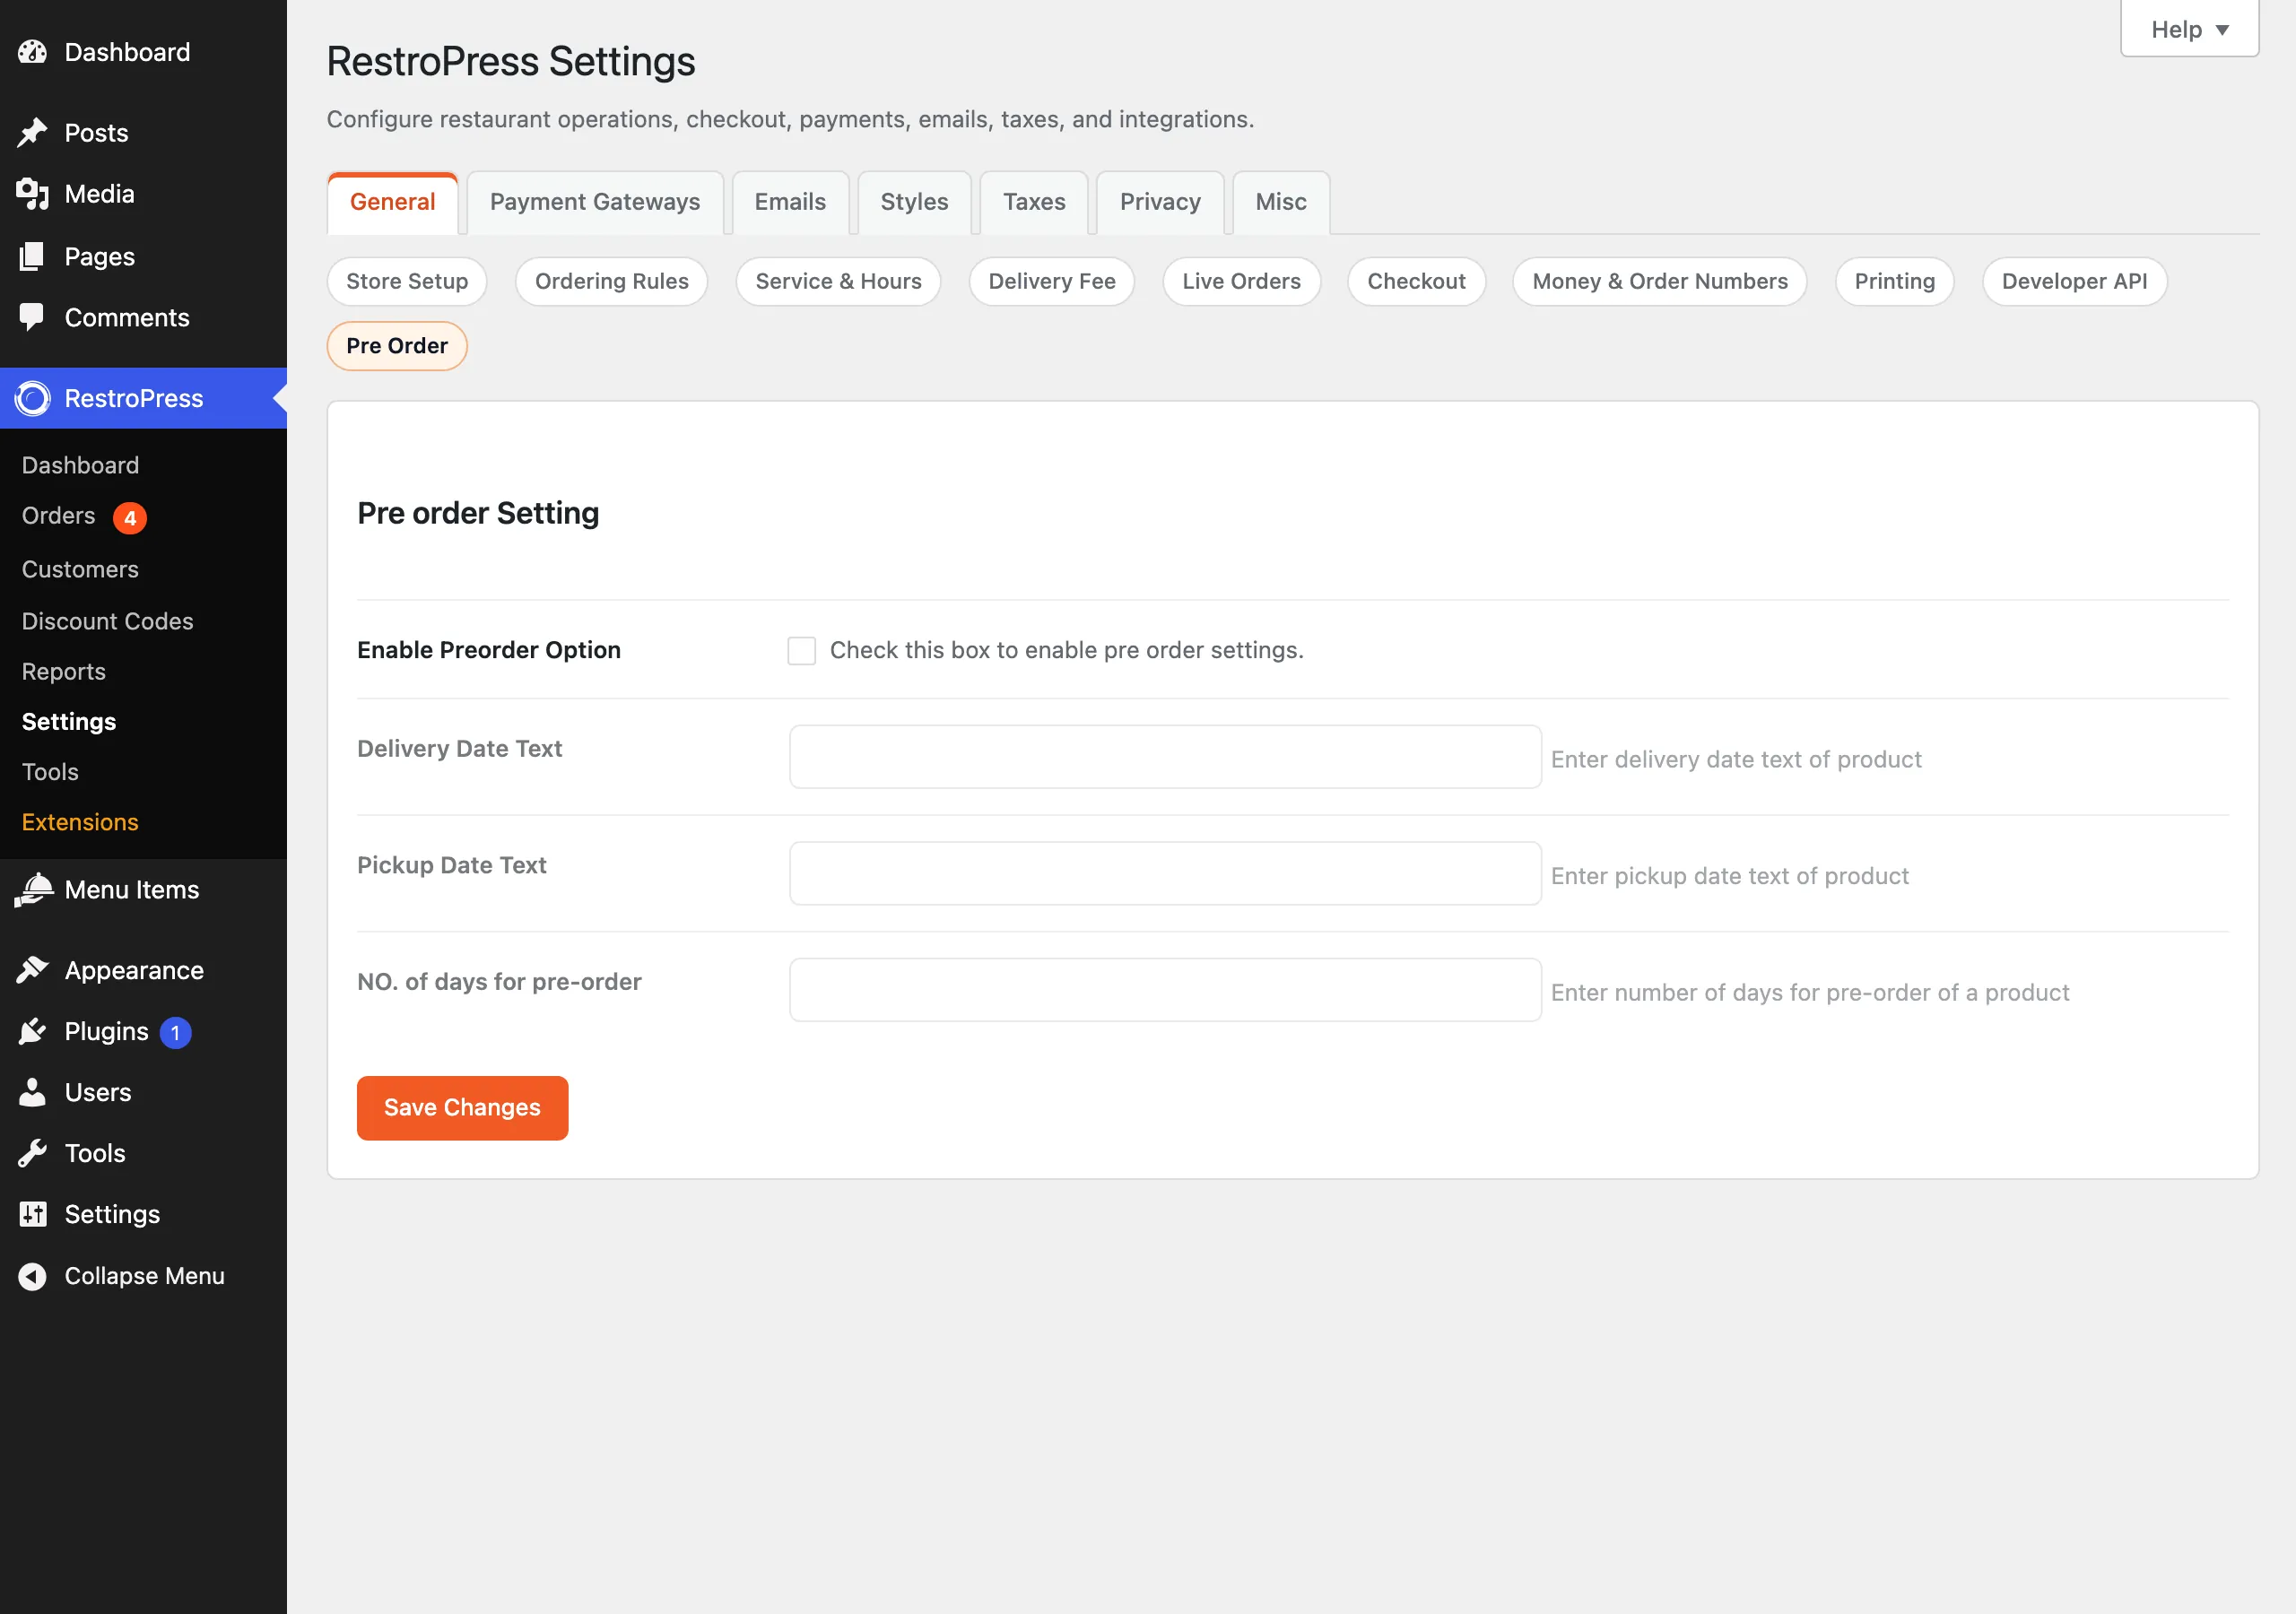Image resolution: width=2296 pixels, height=1614 pixels.
Task: Select the Pre Order section pill
Action: pos(397,346)
